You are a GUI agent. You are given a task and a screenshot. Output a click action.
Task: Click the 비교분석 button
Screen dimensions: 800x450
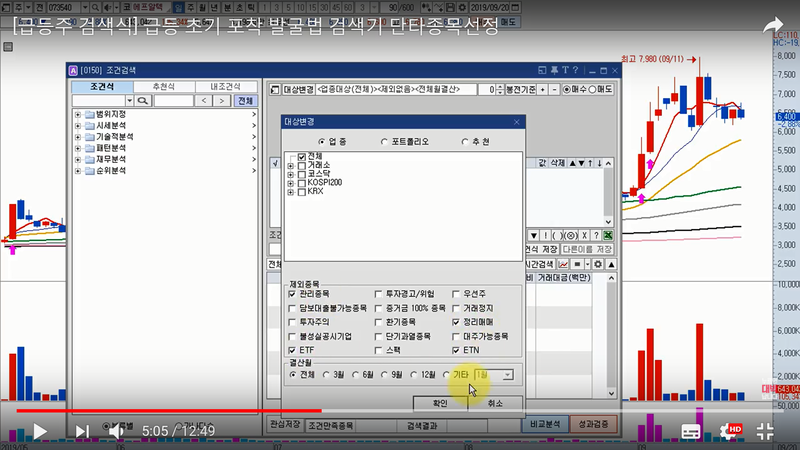545,424
